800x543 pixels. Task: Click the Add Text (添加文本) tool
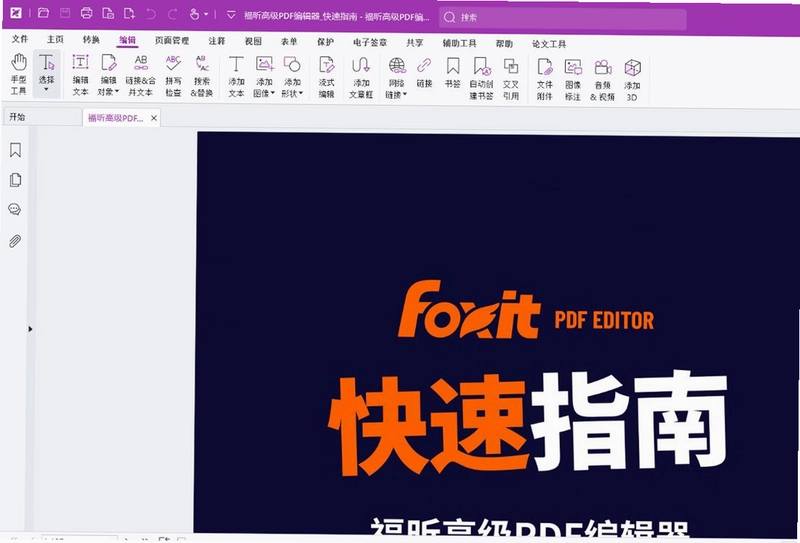pyautogui.click(x=236, y=77)
